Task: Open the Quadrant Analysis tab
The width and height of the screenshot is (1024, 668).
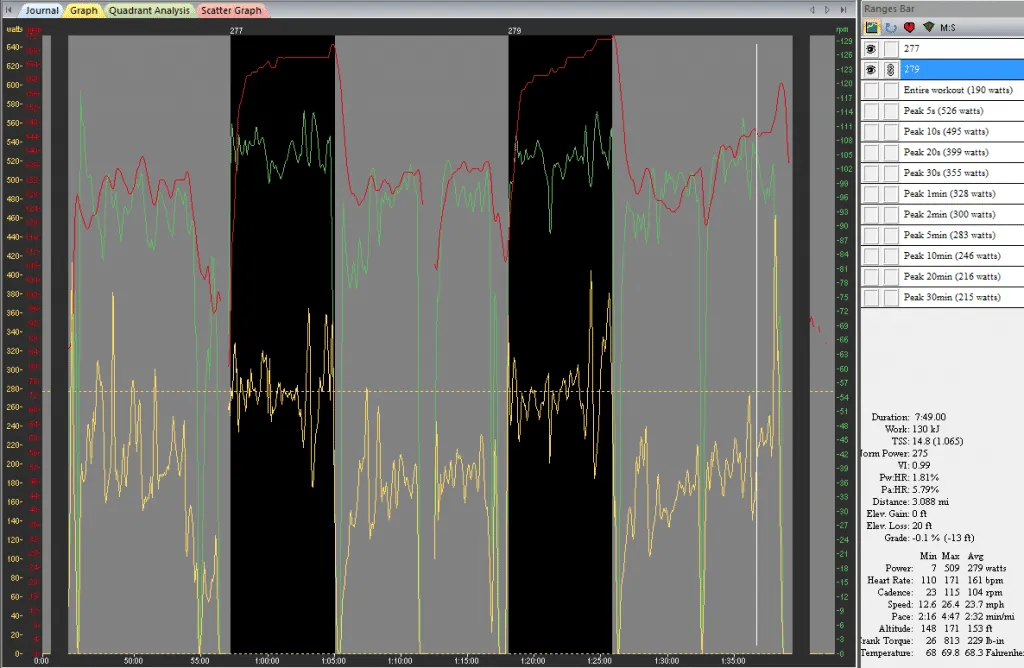Action: (149, 10)
